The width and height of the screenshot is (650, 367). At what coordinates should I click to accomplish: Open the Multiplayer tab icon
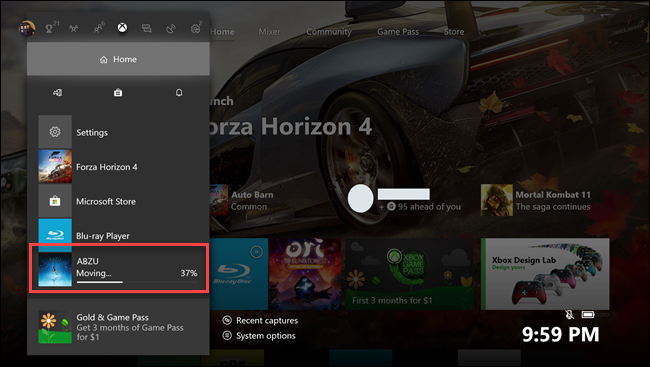point(73,28)
